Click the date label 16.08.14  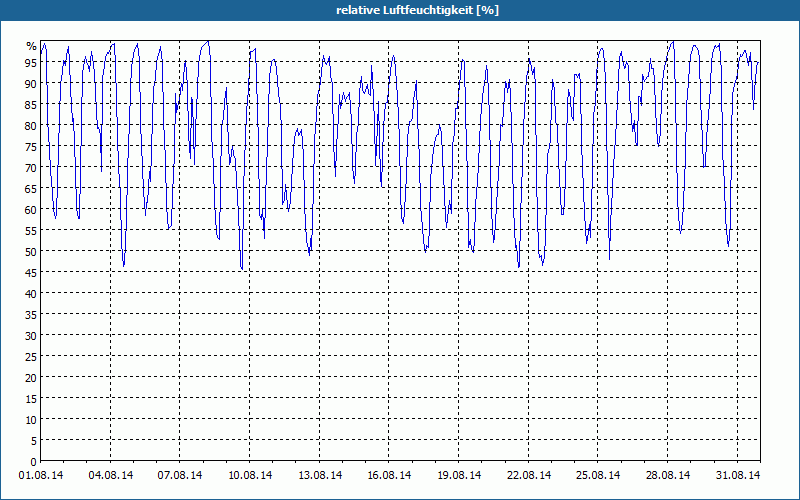(389, 475)
